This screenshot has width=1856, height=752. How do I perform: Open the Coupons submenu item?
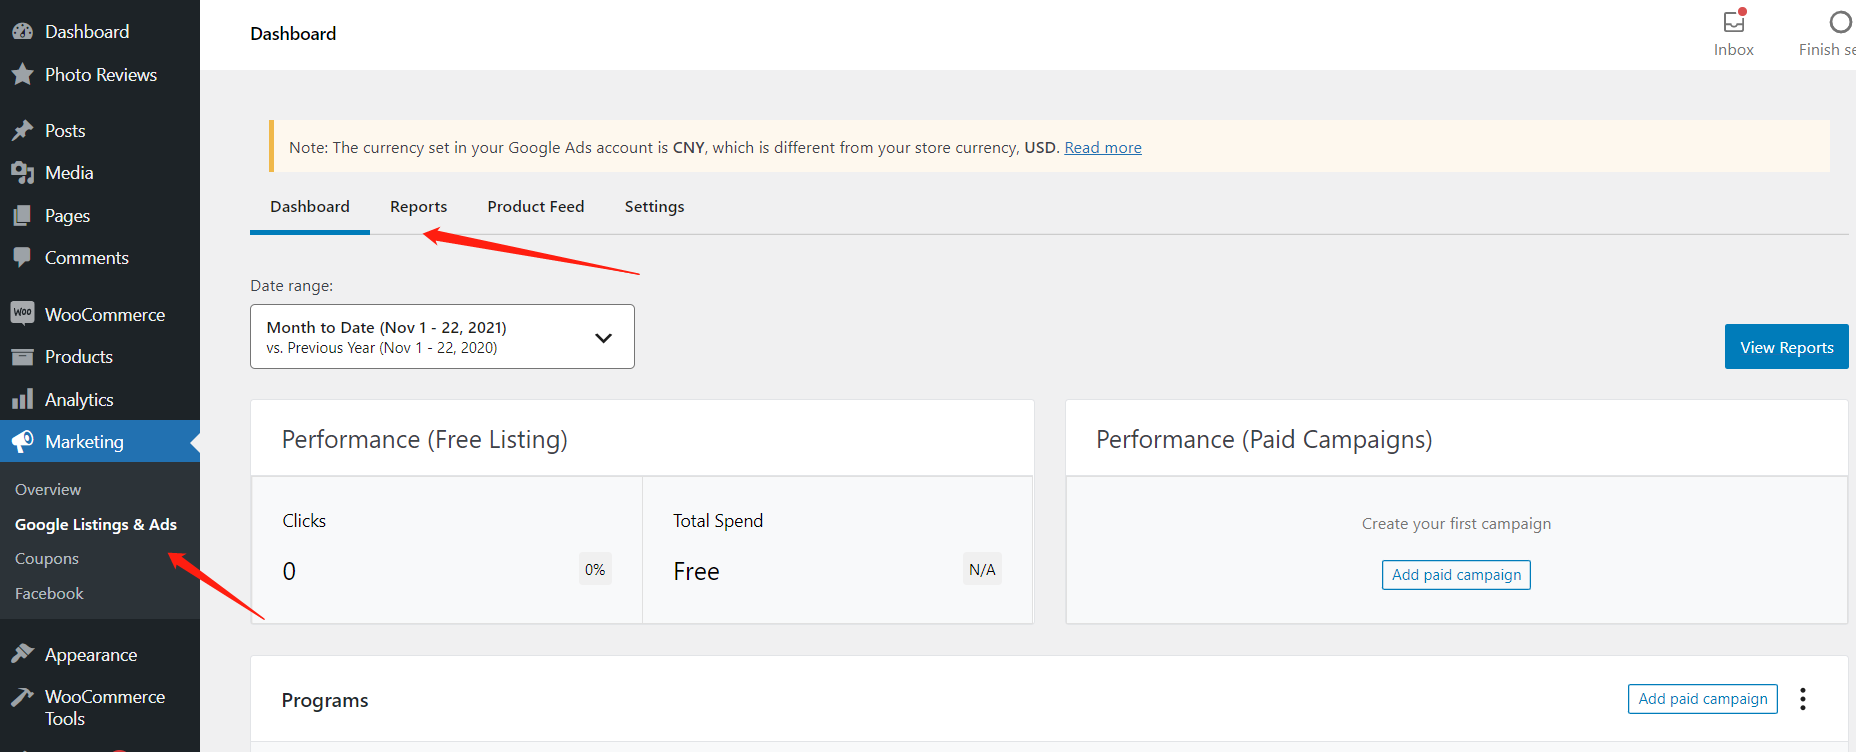tap(47, 559)
